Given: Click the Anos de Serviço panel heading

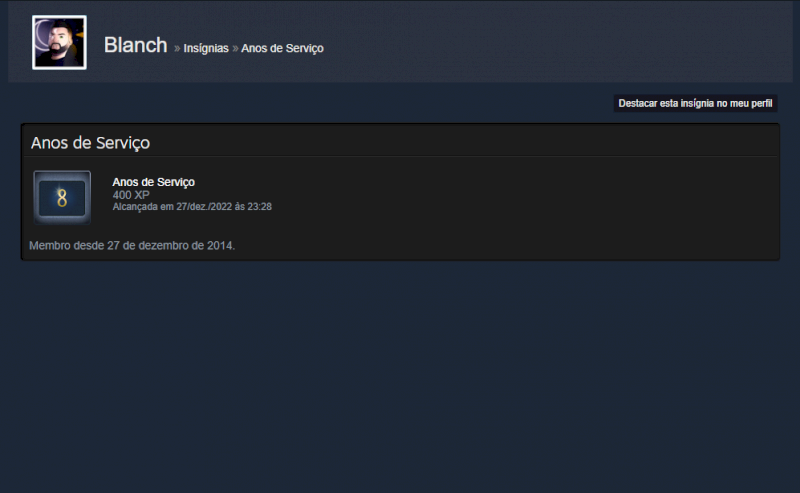Looking at the screenshot, I should (x=90, y=142).
